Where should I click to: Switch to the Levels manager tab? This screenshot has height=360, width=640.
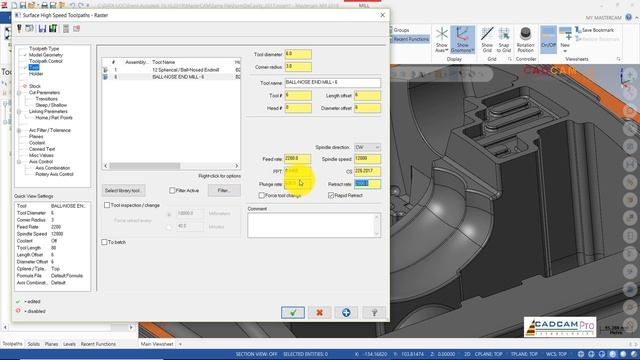click(x=69, y=344)
